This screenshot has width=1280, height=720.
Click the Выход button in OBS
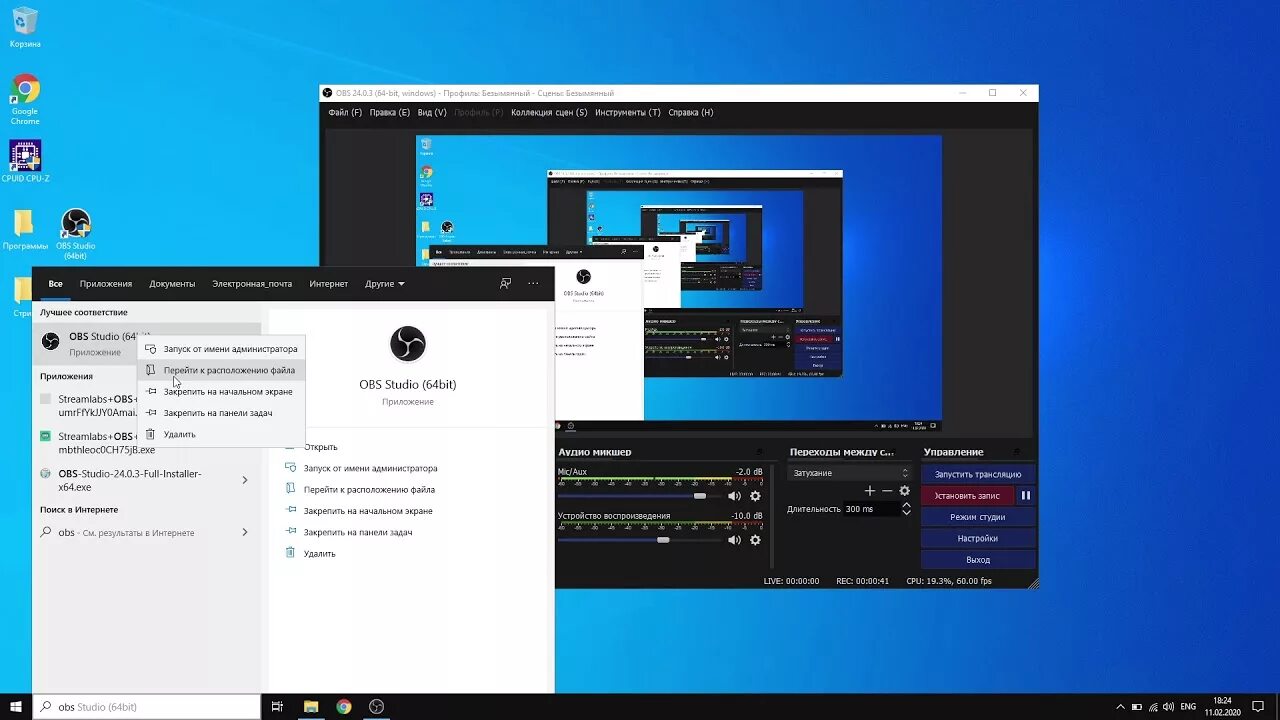coord(978,560)
